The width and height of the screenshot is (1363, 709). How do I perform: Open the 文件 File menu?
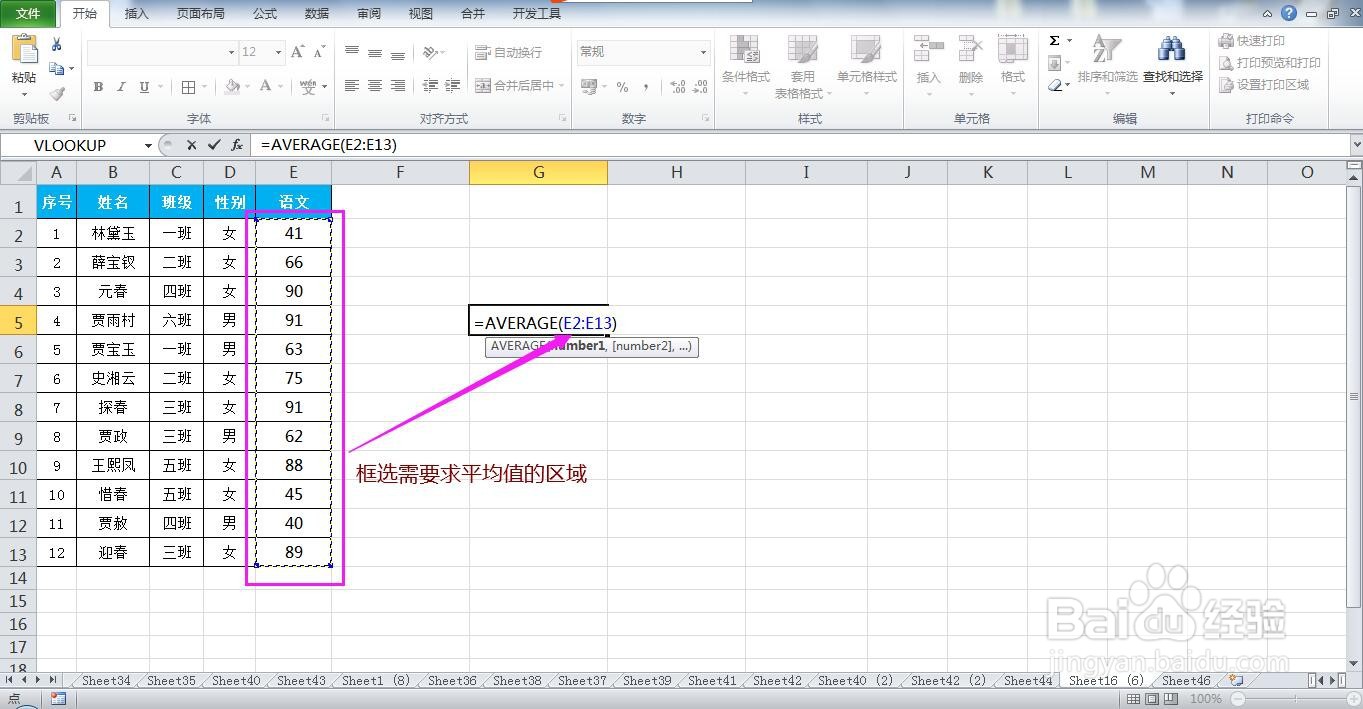click(x=28, y=14)
